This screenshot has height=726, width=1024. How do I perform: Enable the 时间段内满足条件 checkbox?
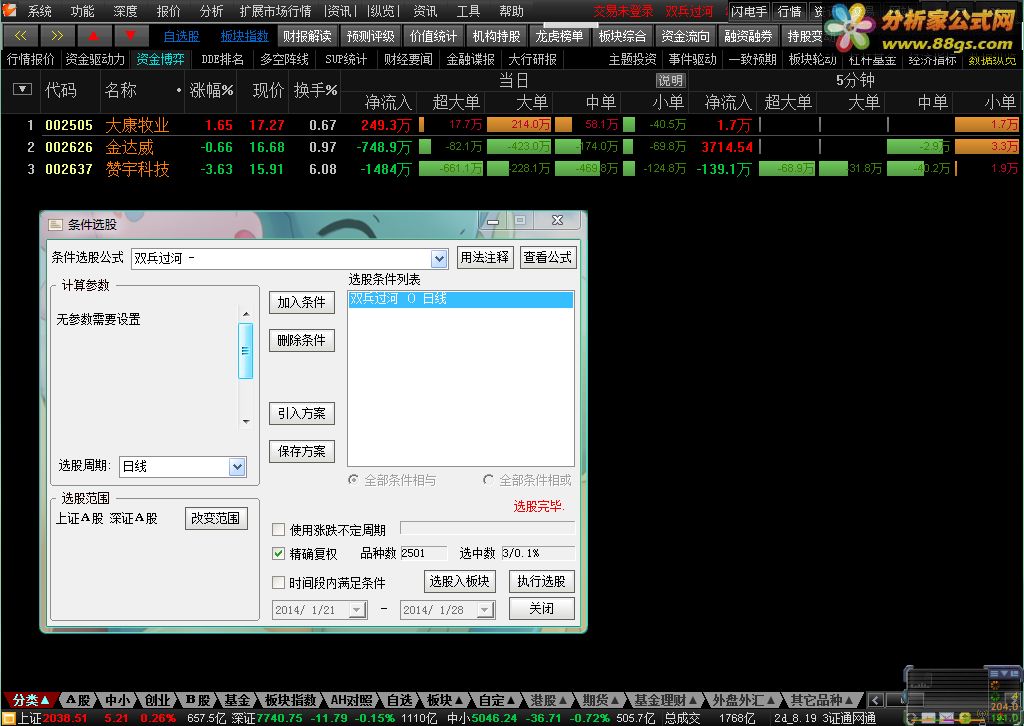point(279,582)
